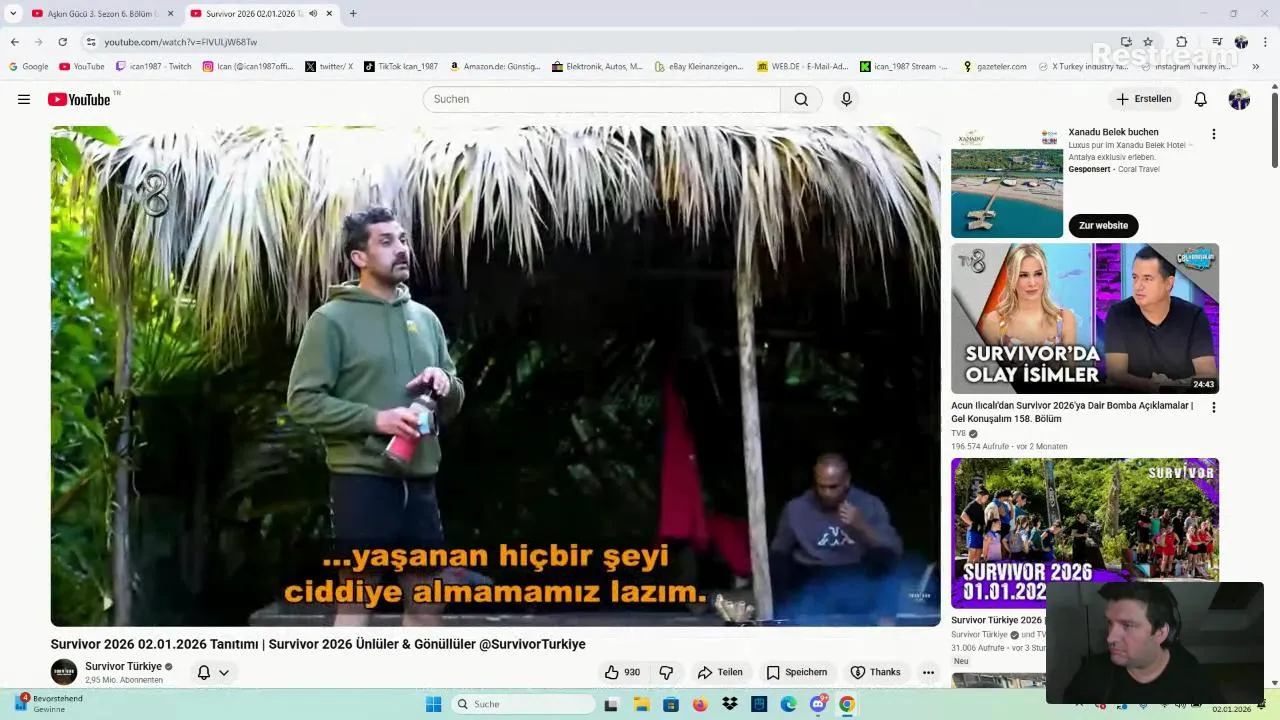Dislike the video with the thumbs-down

666,672
